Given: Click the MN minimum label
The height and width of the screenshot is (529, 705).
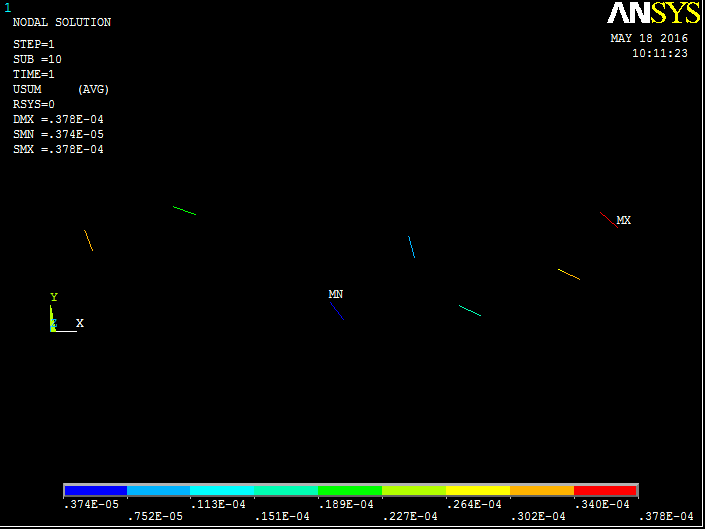Looking at the screenshot, I should click(x=336, y=294).
